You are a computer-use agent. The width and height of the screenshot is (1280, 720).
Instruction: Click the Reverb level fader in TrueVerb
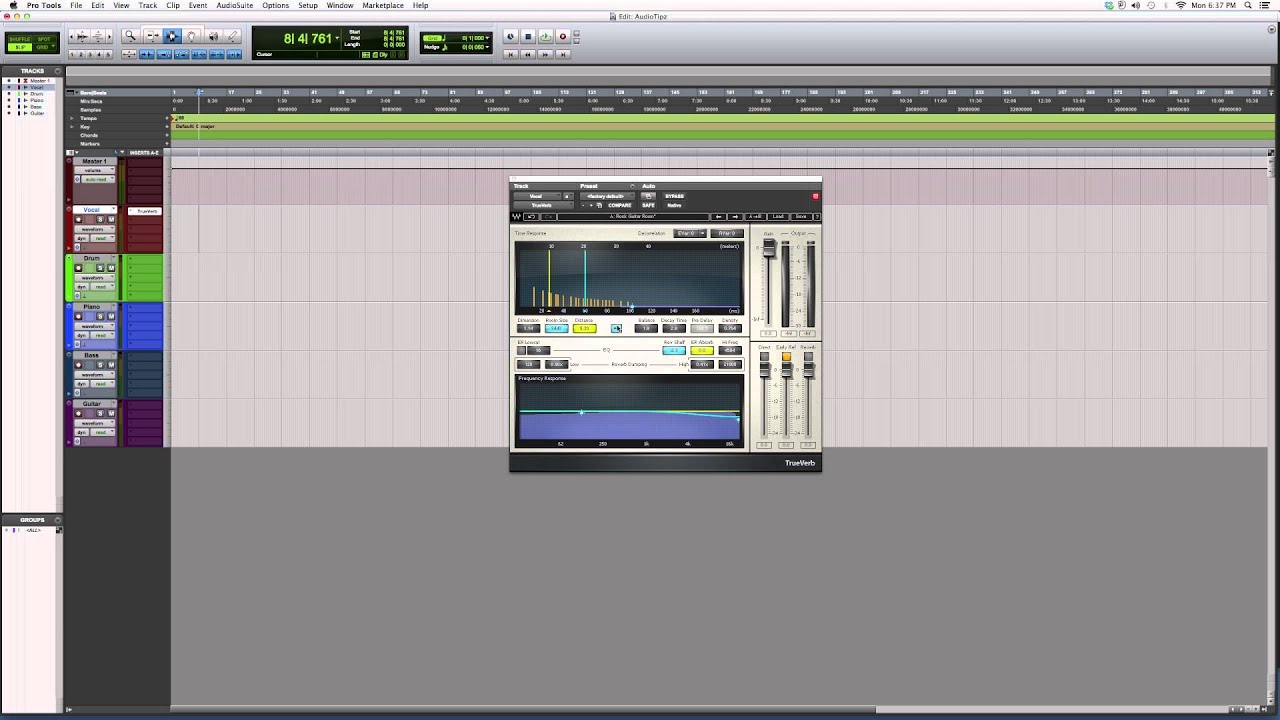pos(808,370)
